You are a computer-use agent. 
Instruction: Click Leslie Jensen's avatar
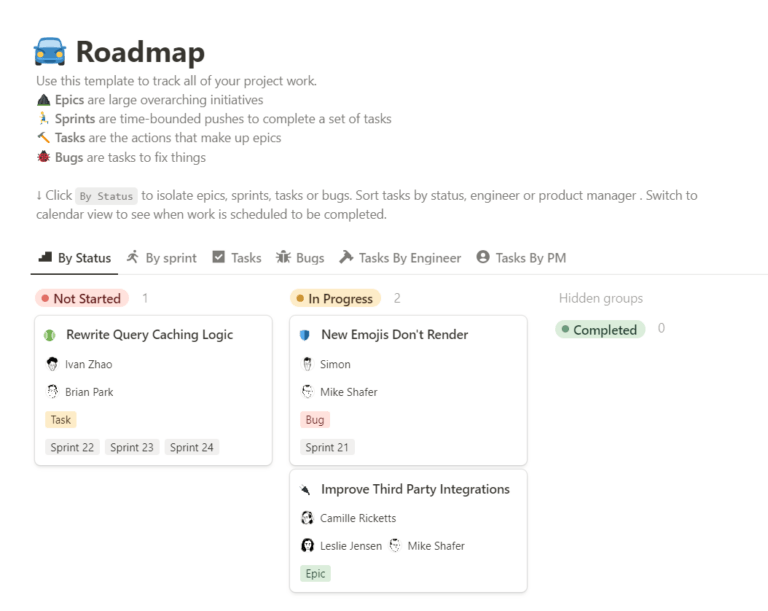click(308, 546)
